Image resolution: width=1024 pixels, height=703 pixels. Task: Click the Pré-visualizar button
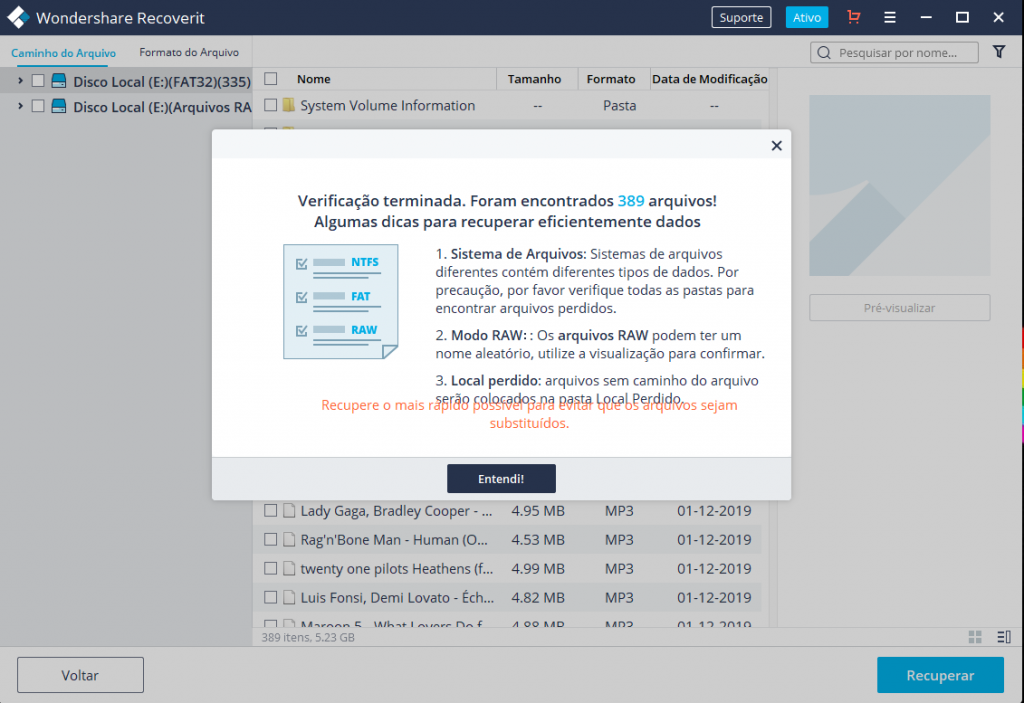[899, 308]
